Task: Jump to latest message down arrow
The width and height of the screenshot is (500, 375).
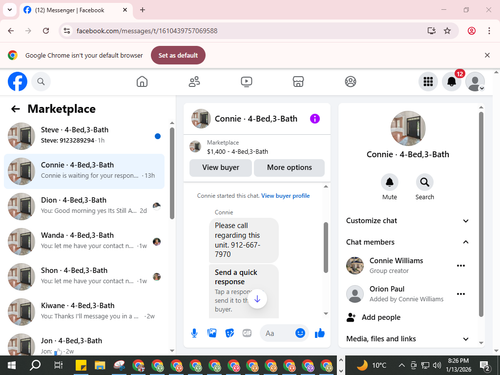Action: (257, 299)
